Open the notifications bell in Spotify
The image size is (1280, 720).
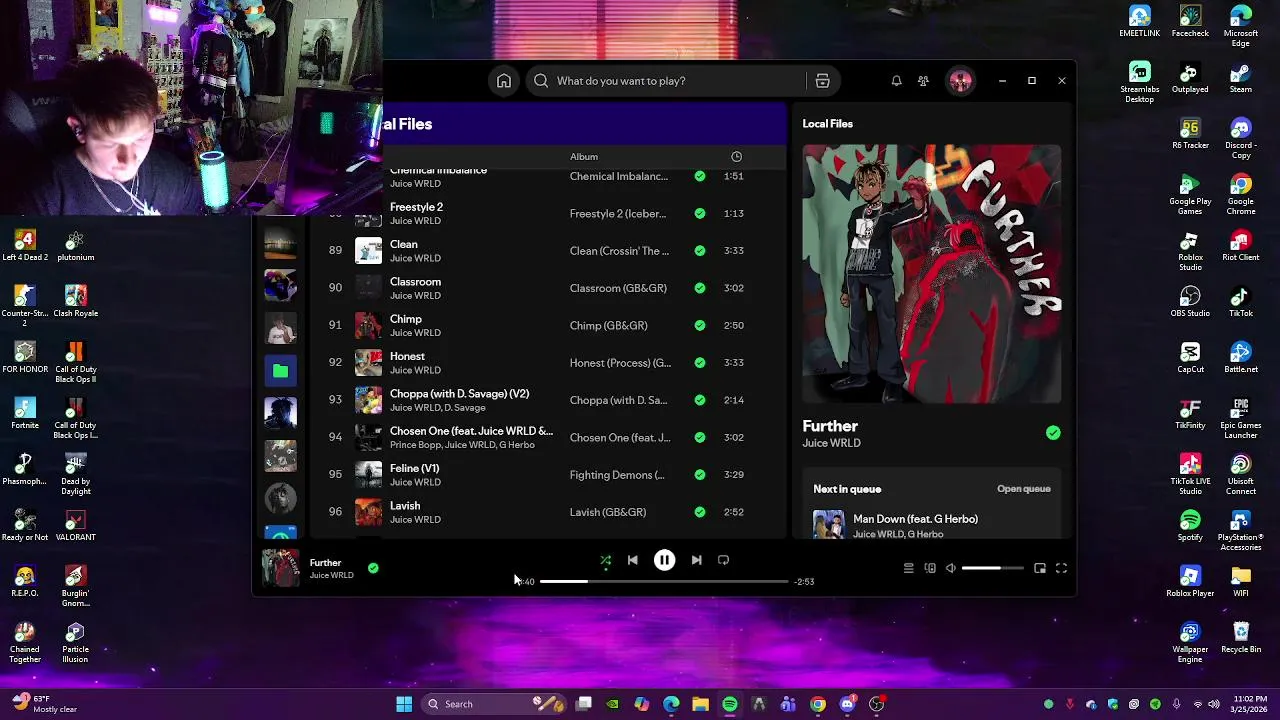pos(896,81)
